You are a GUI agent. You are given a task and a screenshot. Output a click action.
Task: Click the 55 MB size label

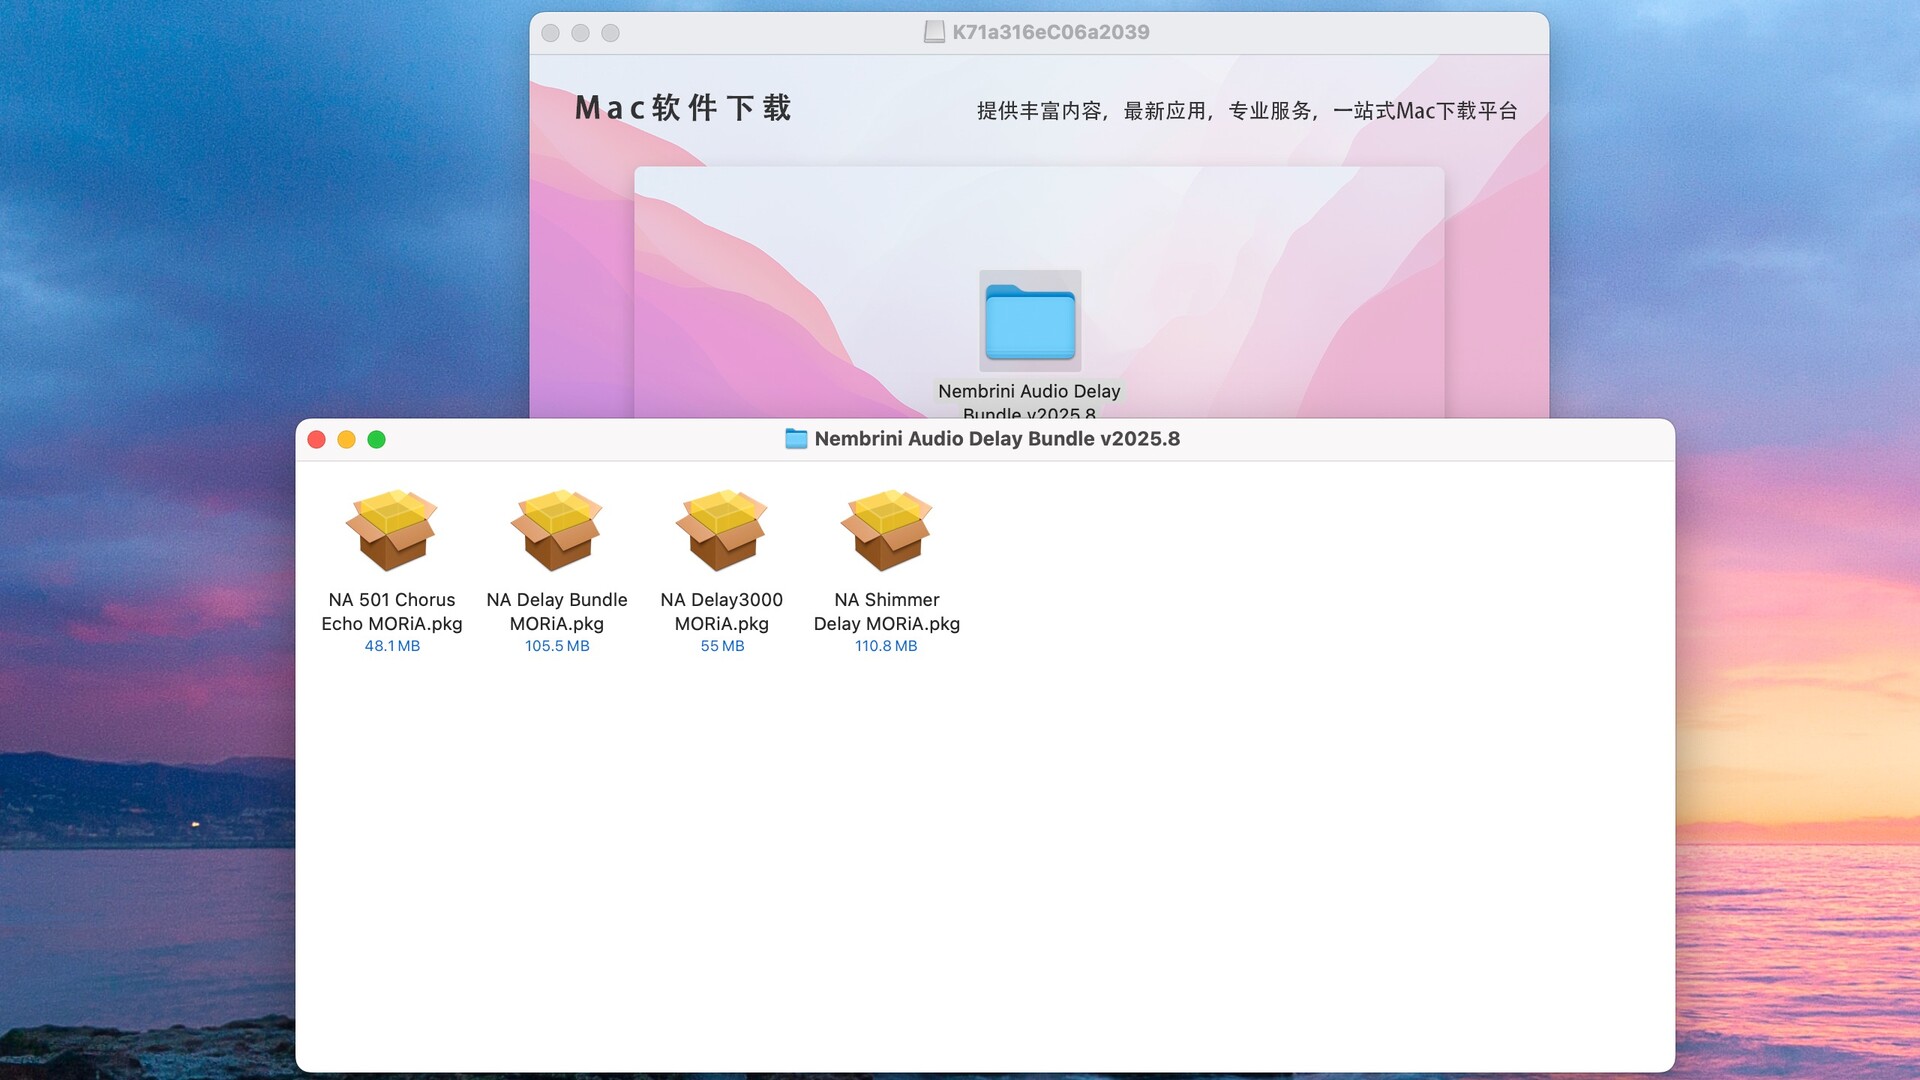(x=722, y=646)
